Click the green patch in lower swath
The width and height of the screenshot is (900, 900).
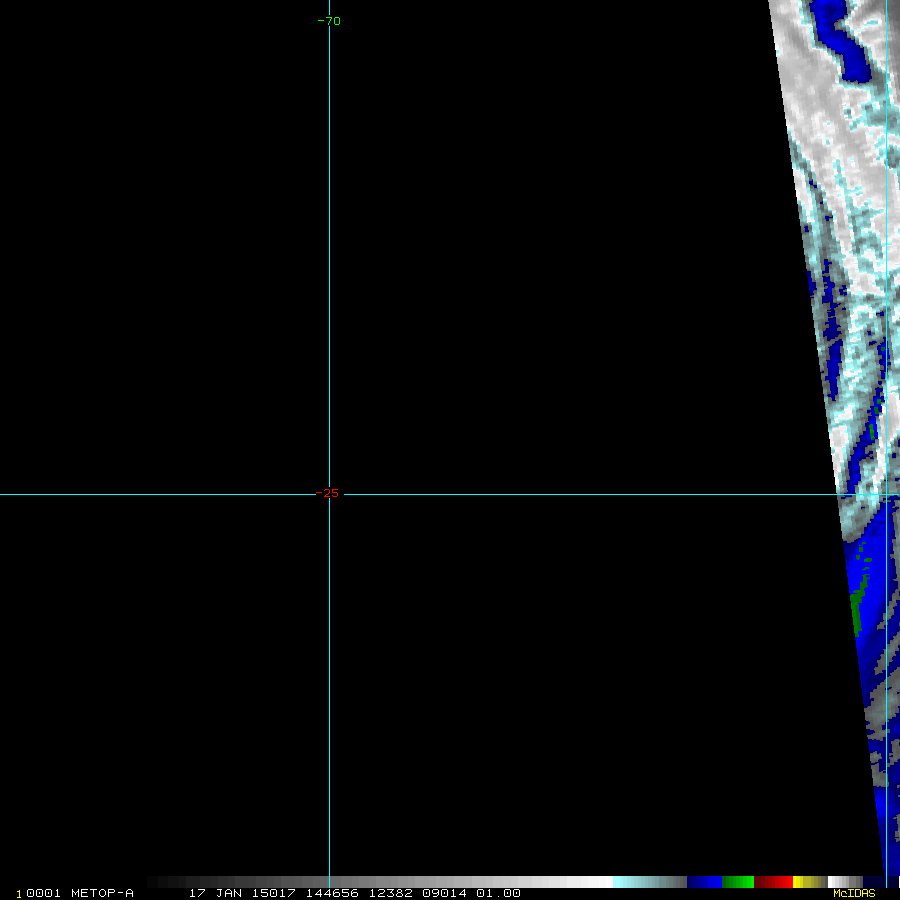(x=856, y=608)
